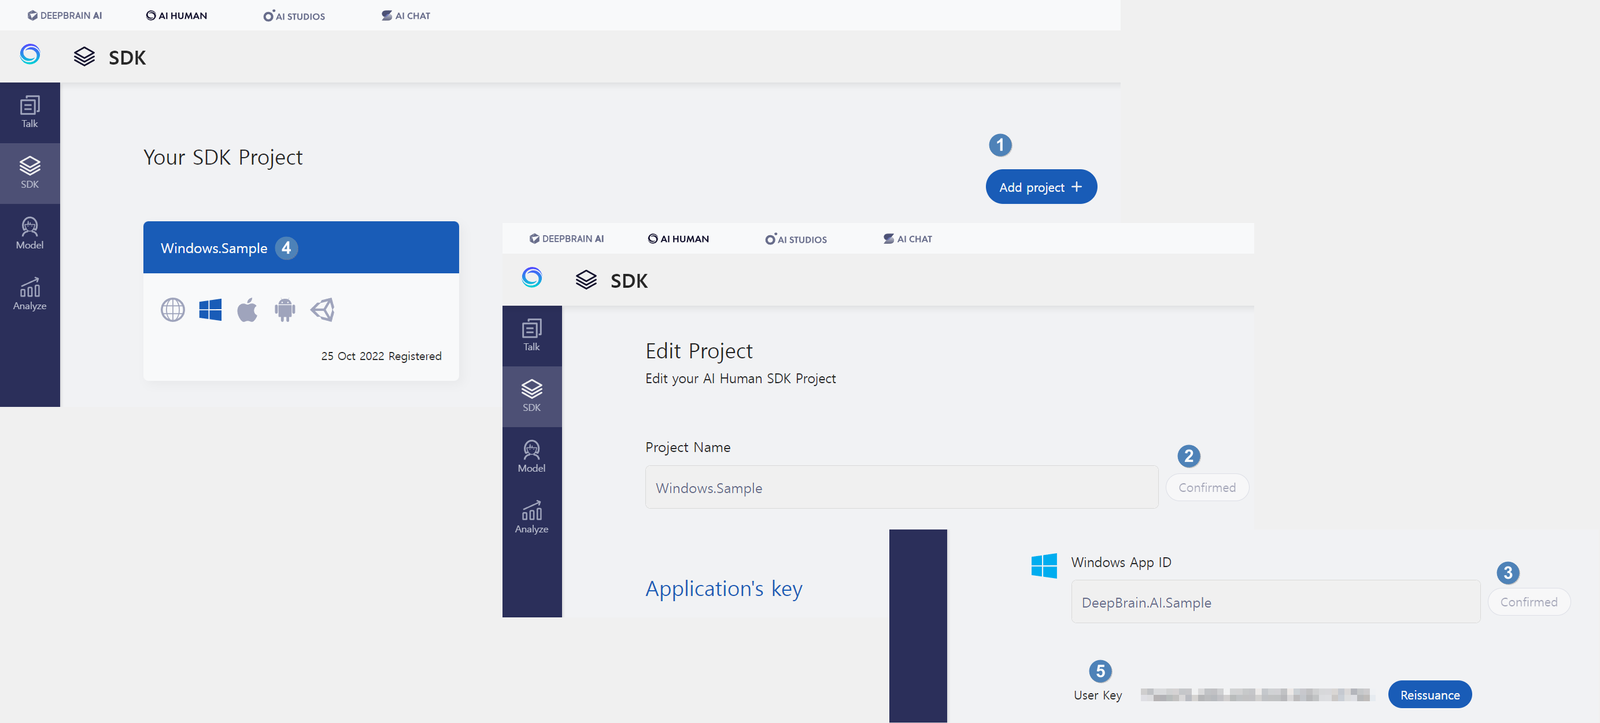
Task: Open AI STUDIOS in the topmost navigation bar
Action: pyautogui.click(x=294, y=16)
